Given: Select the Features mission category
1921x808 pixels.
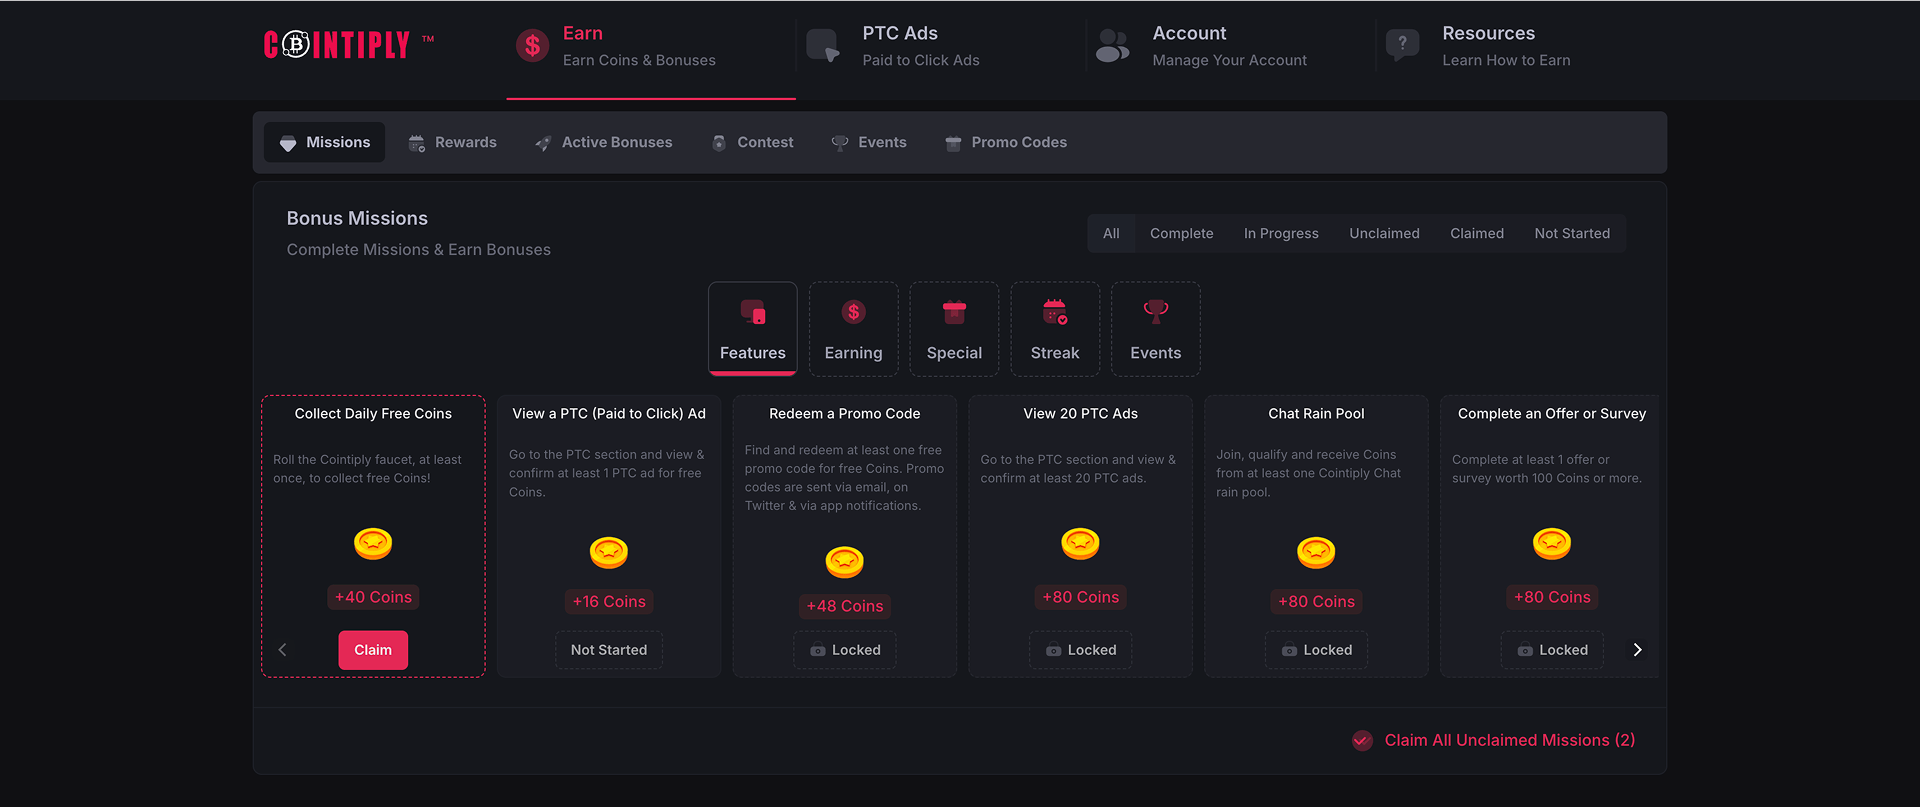Looking at the screenshot, I should coord(752,329).
